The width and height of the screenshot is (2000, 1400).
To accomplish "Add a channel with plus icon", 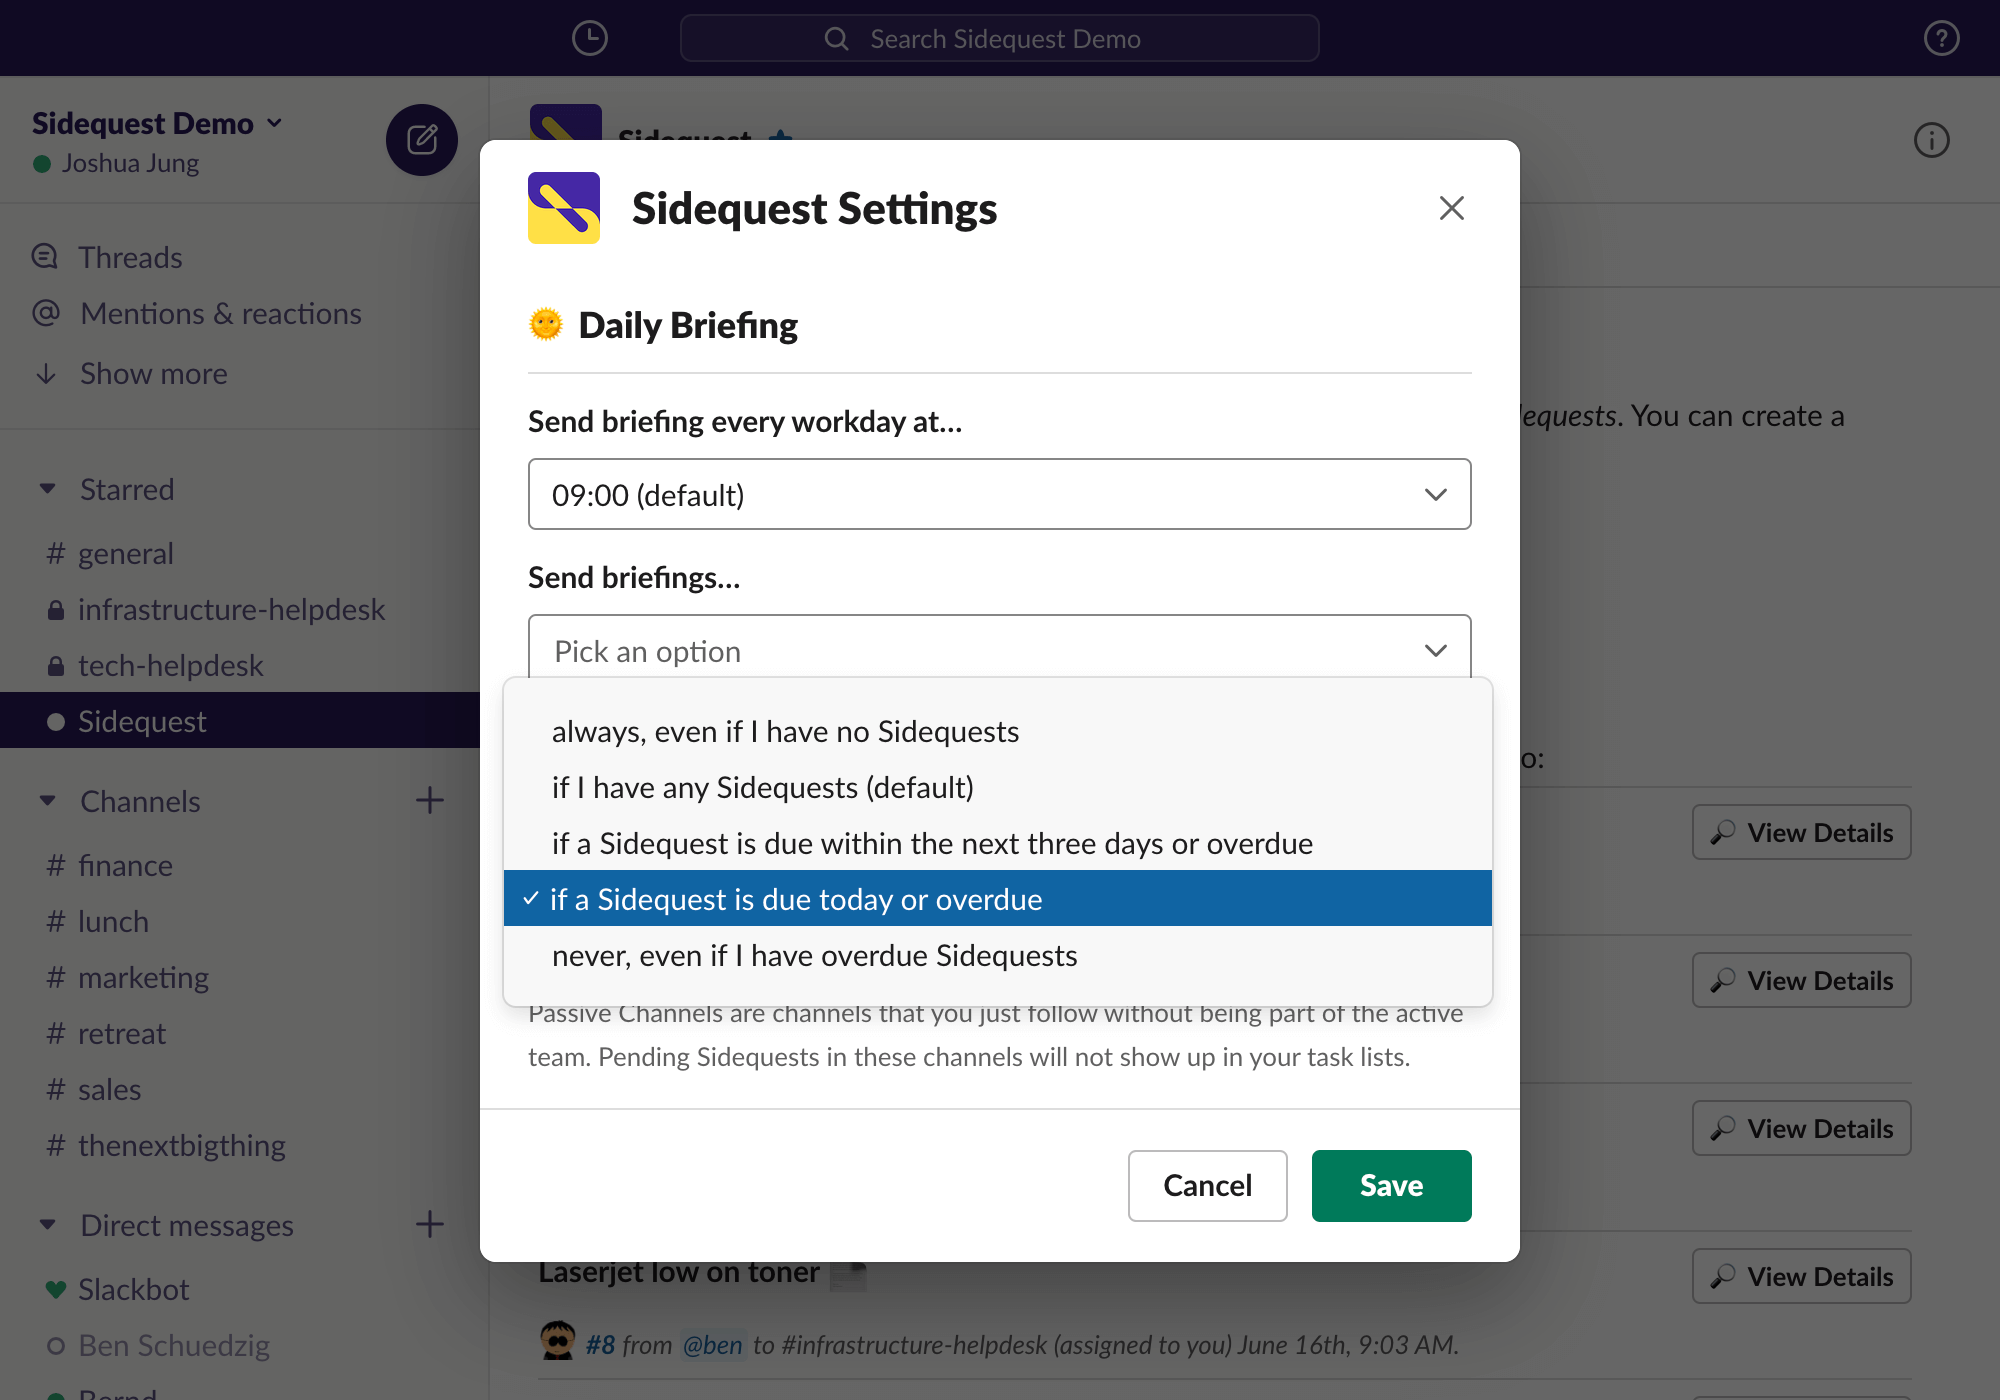I will tap(430, 800).
